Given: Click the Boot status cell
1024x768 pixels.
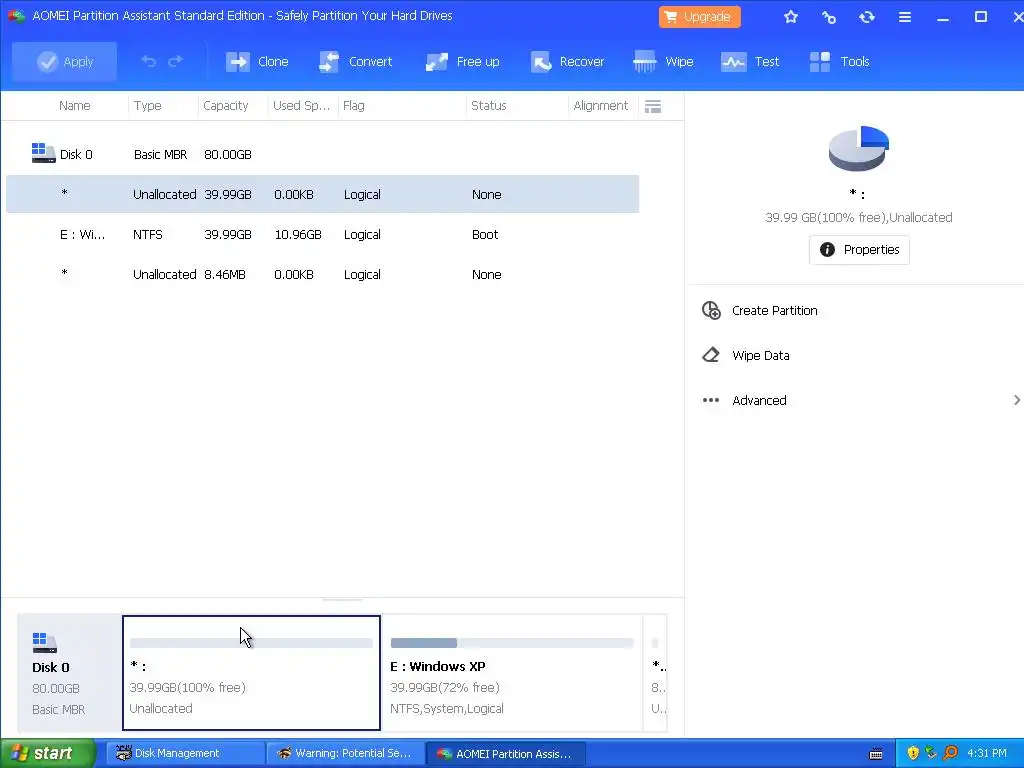Looking at the screenshot, I should tap(485, 234).
